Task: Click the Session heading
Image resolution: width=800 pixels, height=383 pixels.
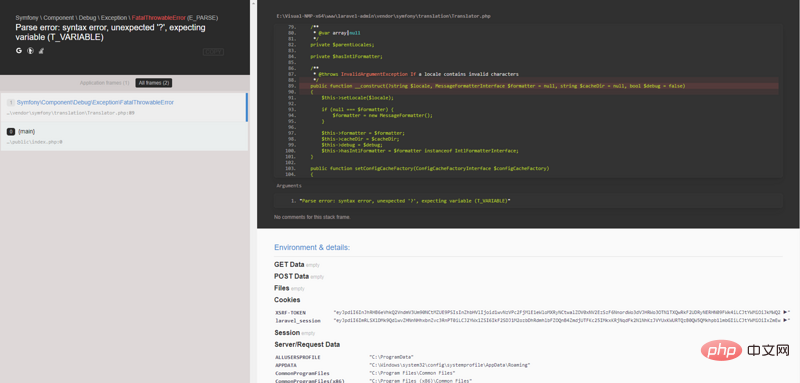Action: (x=287, y=333)
